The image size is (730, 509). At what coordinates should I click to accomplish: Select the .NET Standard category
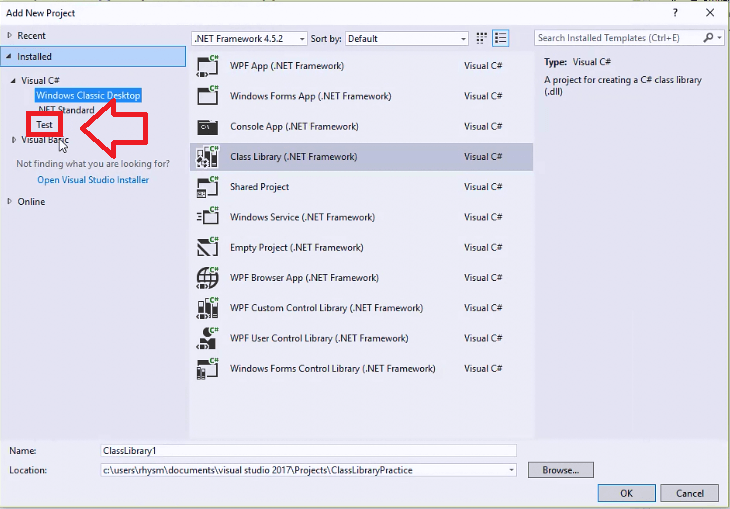coord(66,110)
